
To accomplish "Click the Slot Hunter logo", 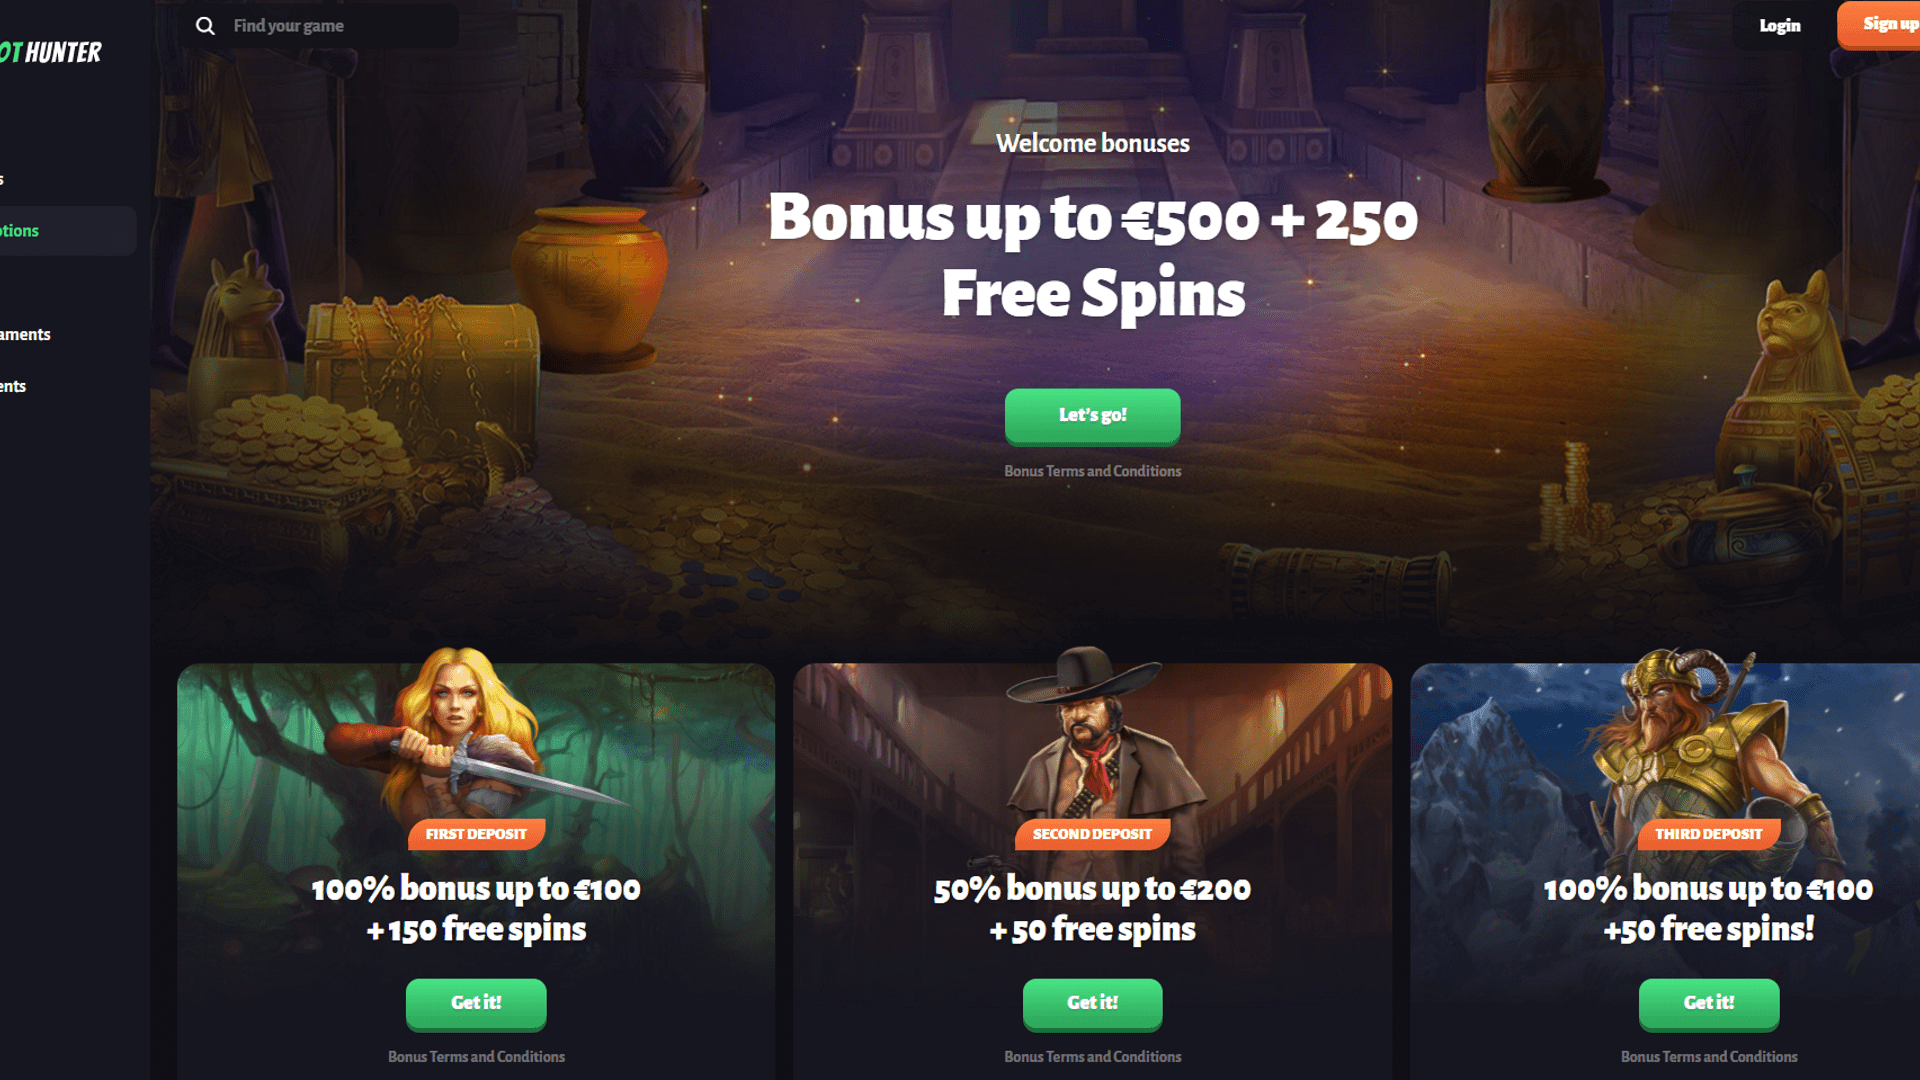I will click(x=51, y=52).
